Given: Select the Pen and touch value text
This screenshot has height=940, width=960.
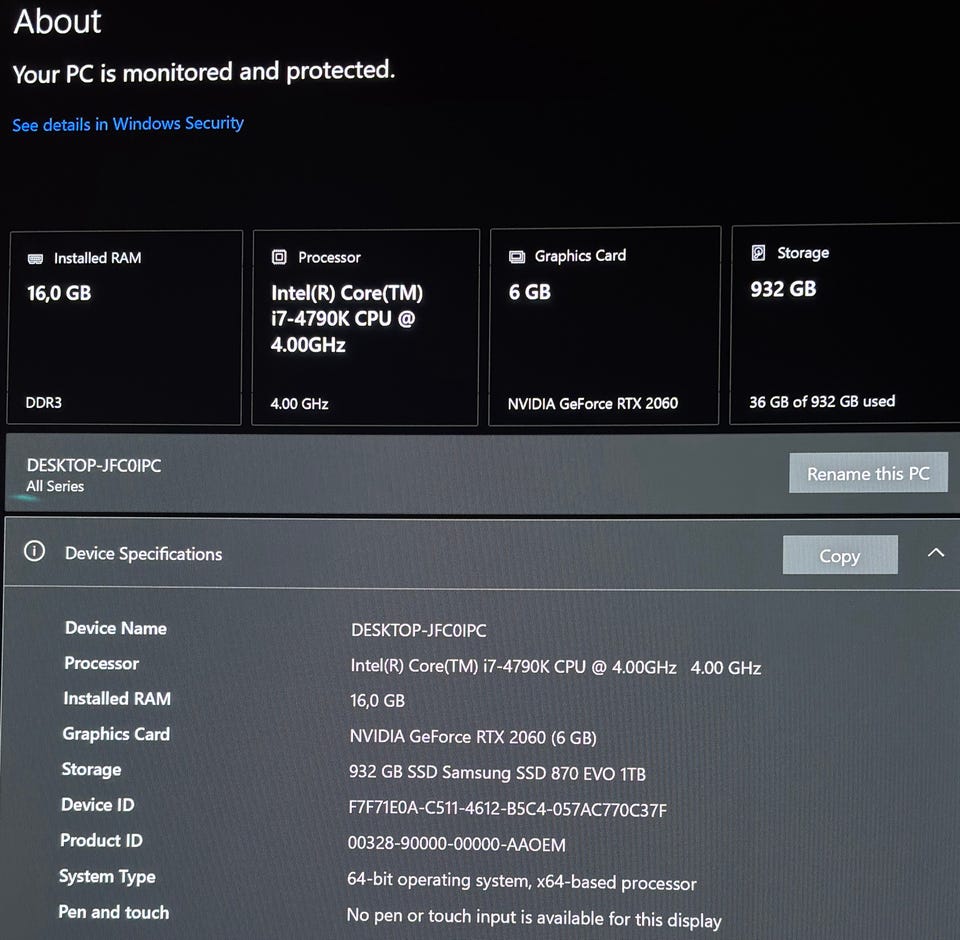Looking at the screenshot, I should [534, 917].
